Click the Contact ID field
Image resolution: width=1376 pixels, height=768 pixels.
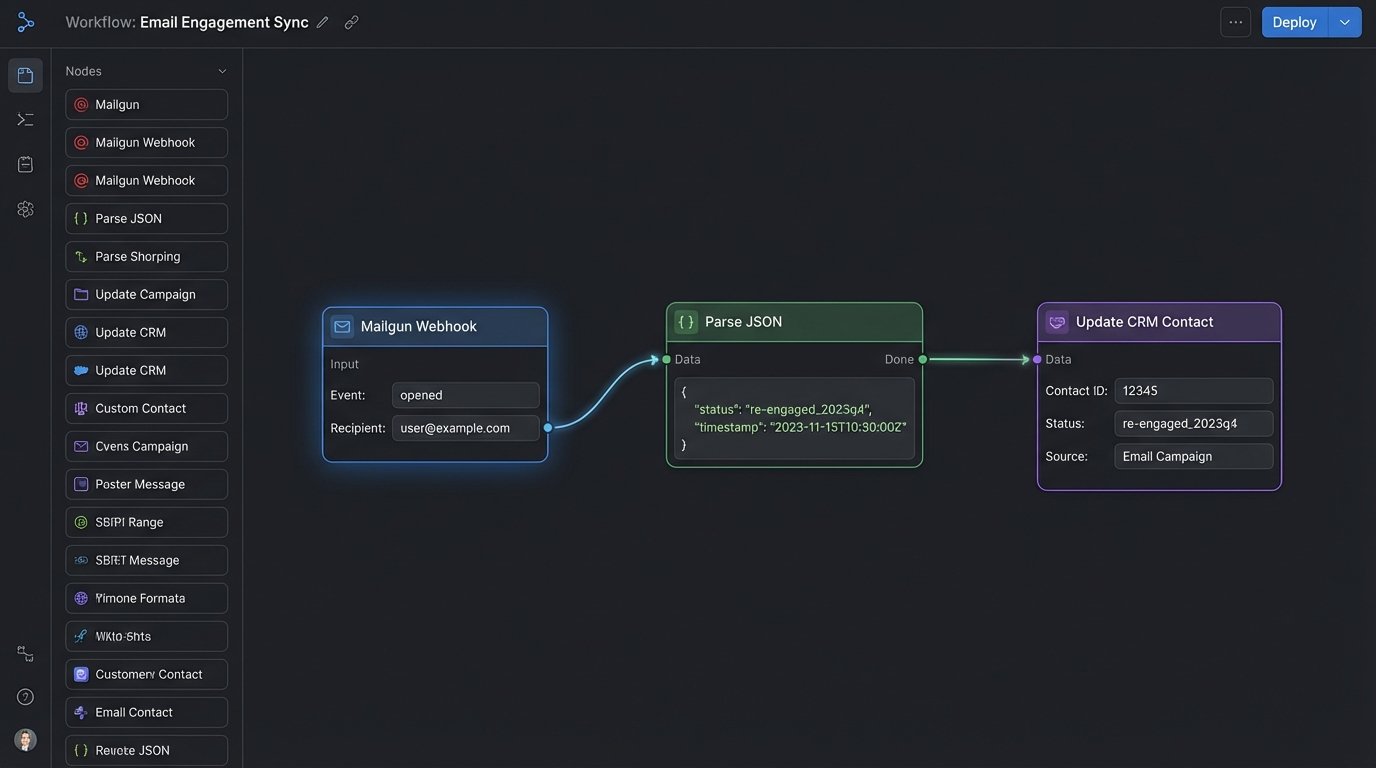coord(1193,391)
